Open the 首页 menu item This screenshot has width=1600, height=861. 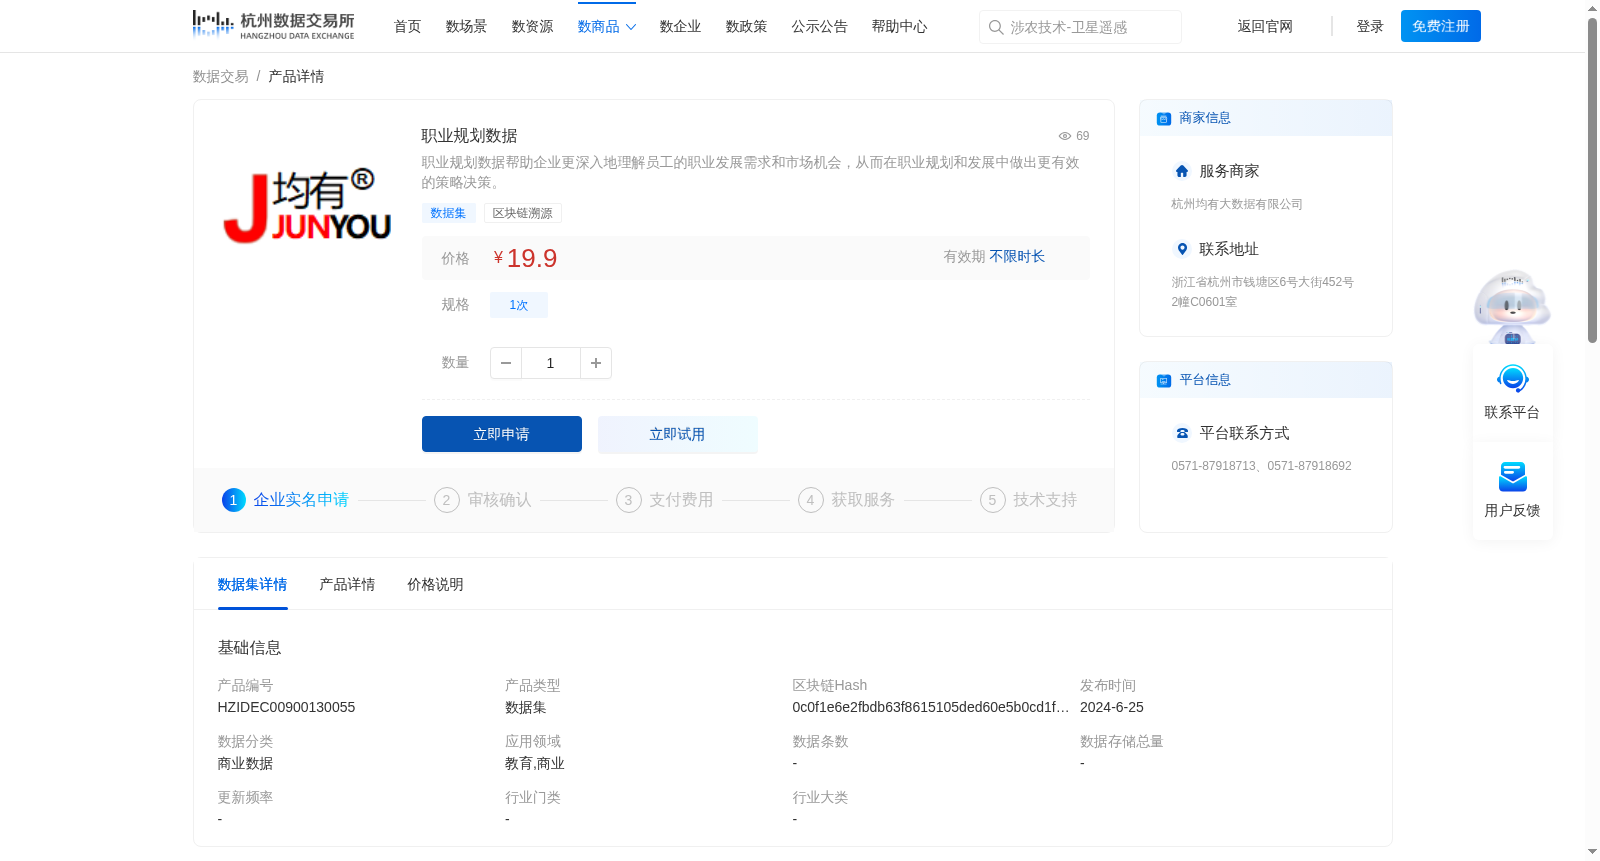[x=408, y=27]
